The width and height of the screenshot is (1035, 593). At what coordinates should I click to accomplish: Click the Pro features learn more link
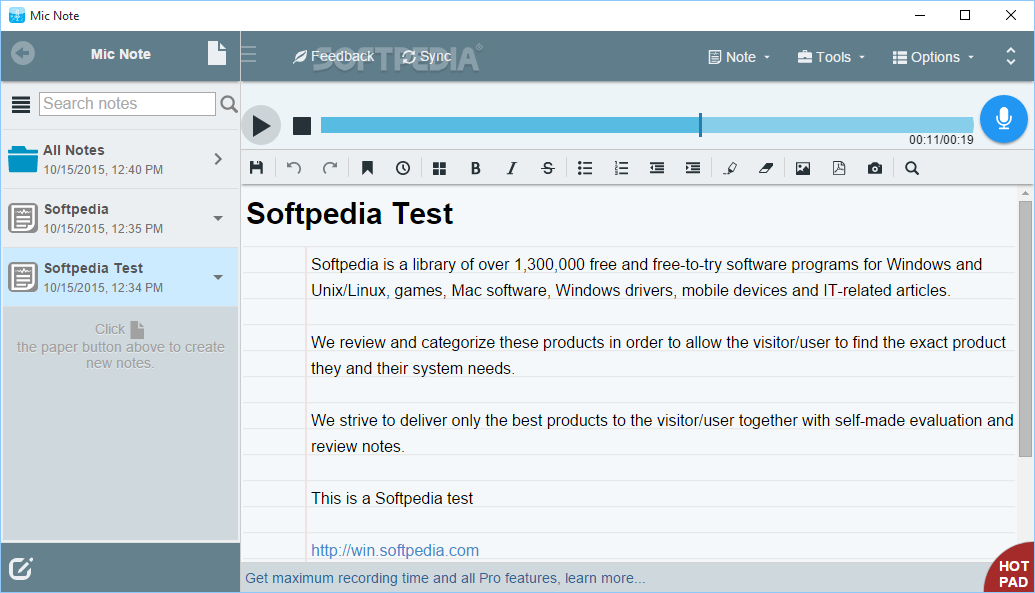(x=446, y=578)
